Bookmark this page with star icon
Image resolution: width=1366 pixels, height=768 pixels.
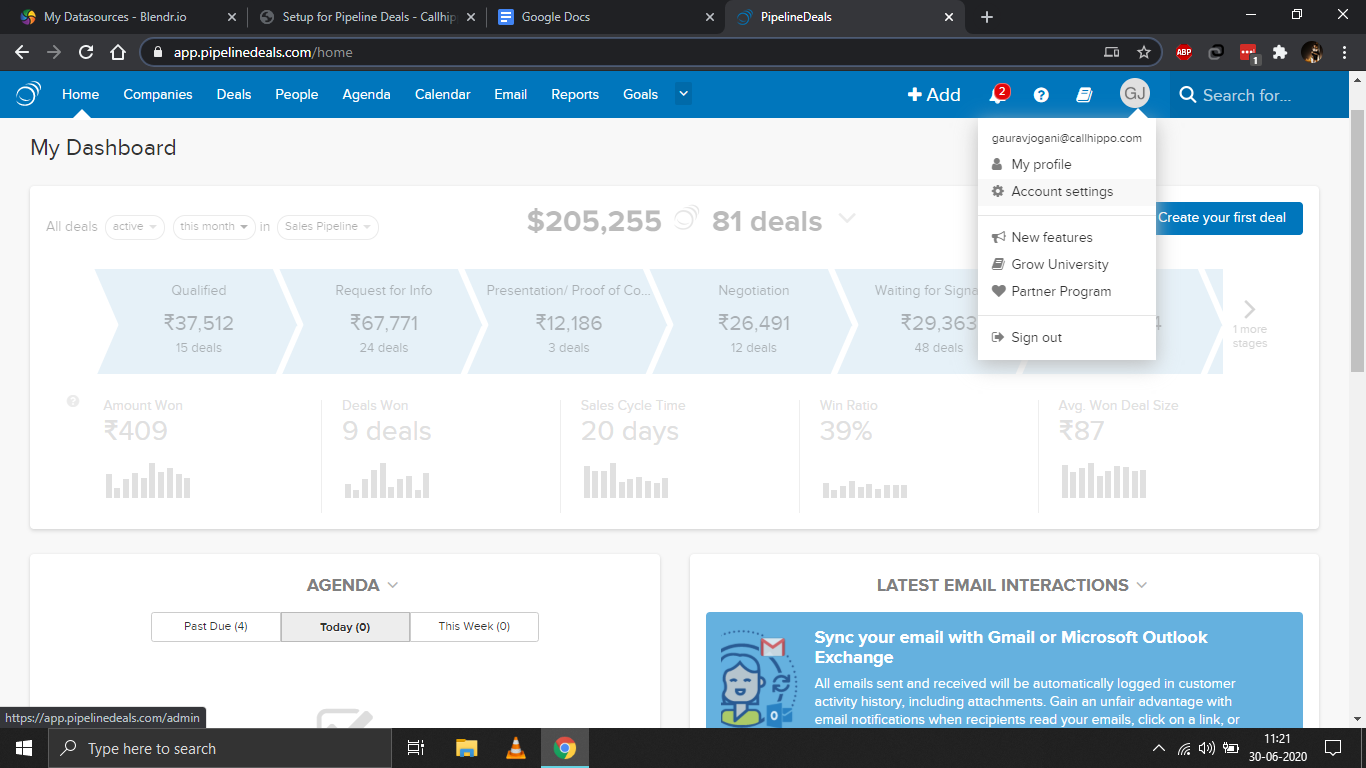1144,52
